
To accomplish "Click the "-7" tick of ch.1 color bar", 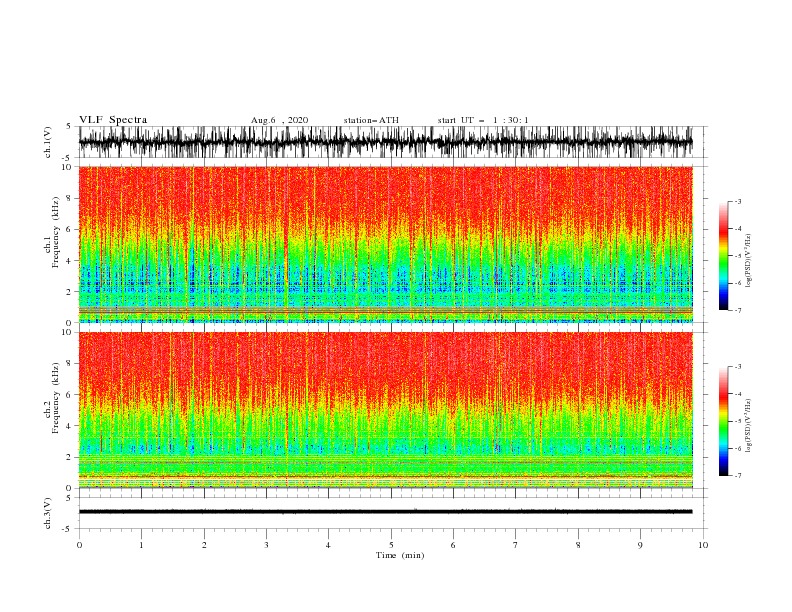I will 738,310.
